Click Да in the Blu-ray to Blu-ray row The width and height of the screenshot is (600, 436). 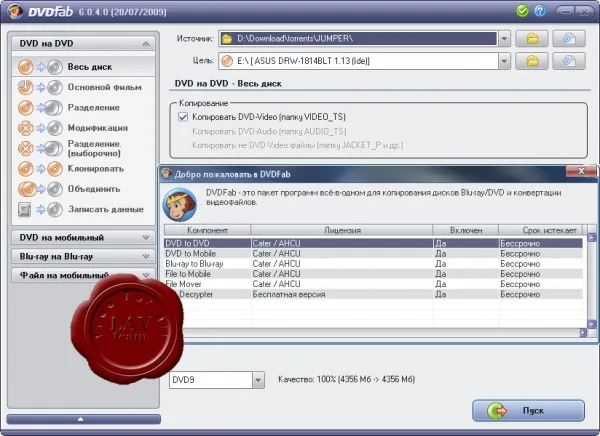click(x=440, y=264)
